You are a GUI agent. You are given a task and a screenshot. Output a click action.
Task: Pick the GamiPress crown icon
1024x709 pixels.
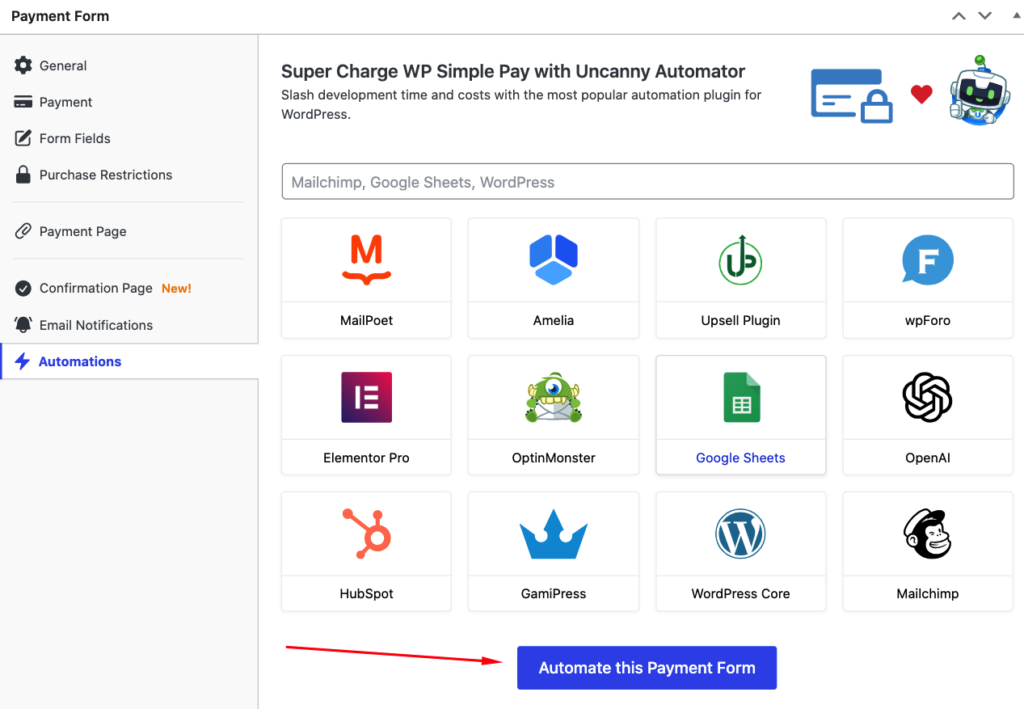pos(553,535)
